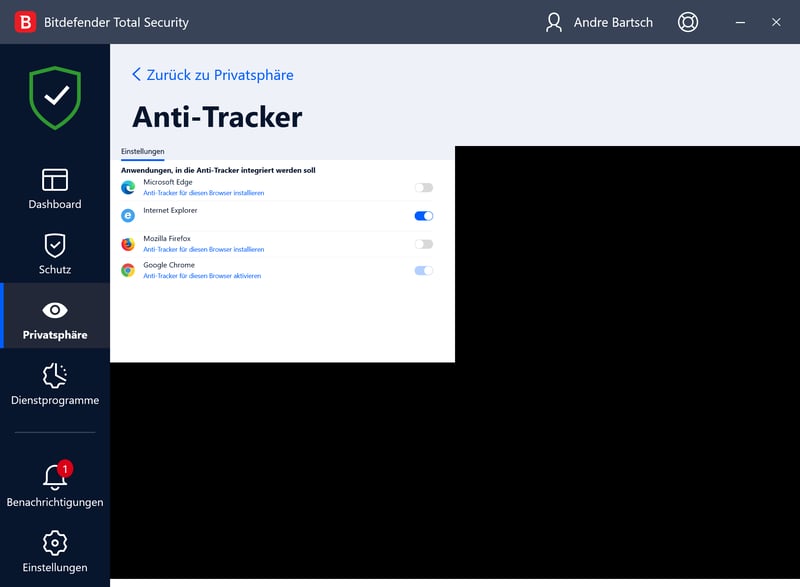The height and width of the screenshot is (587, 800).
Task: Enable the Anti-Tracker toggle for Microsoft Edge
Action: (x=424, y=187)
